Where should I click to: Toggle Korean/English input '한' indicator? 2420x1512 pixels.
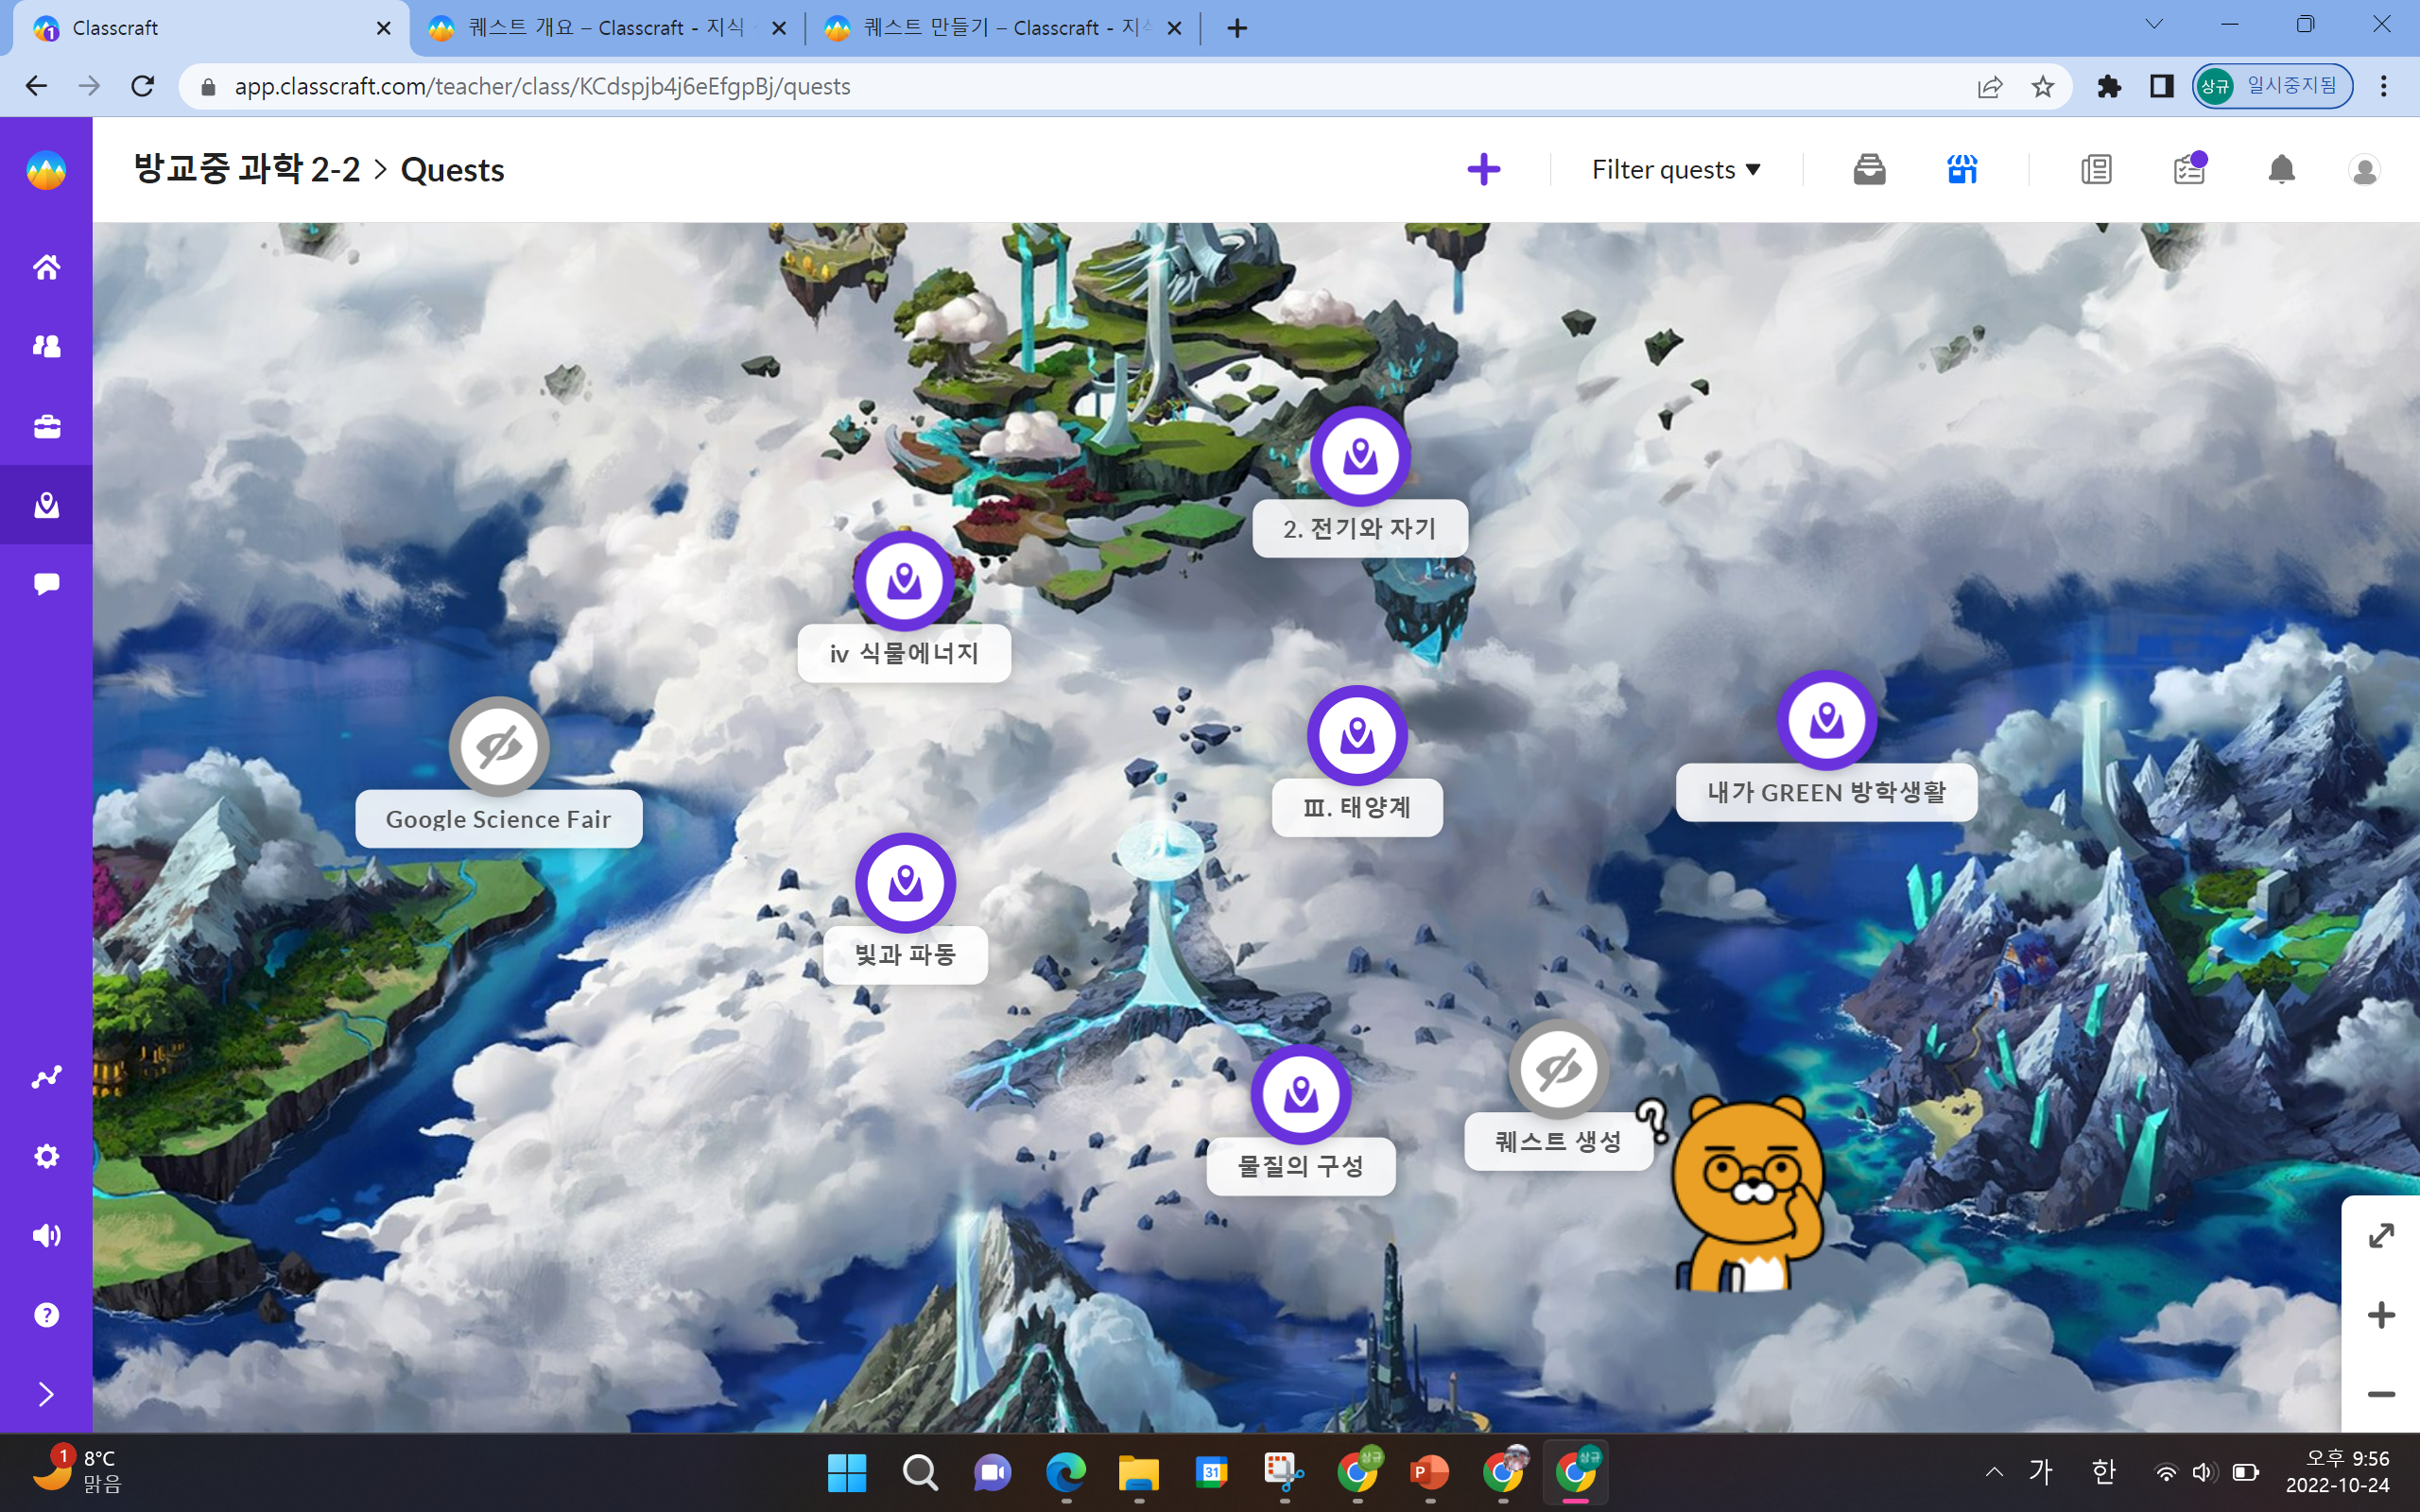coord(2103,1472)
